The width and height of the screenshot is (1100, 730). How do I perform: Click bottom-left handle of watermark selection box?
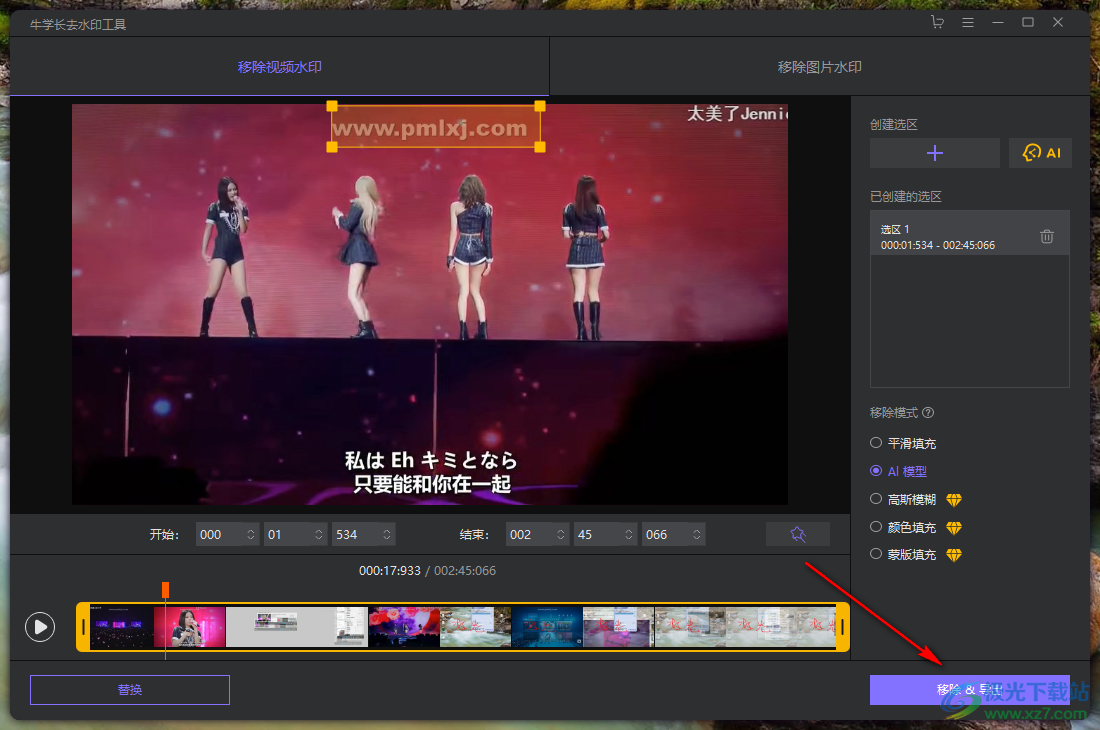tap(333, 147)
